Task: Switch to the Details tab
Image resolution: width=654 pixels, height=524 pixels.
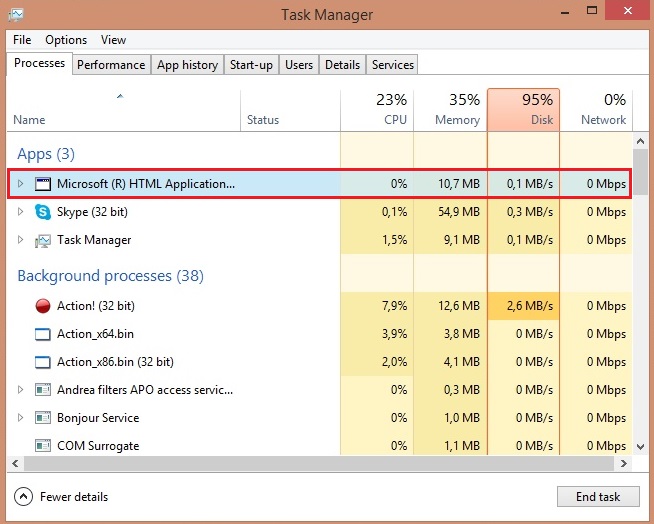Action: pyautogui.click(x=342, y=65)
